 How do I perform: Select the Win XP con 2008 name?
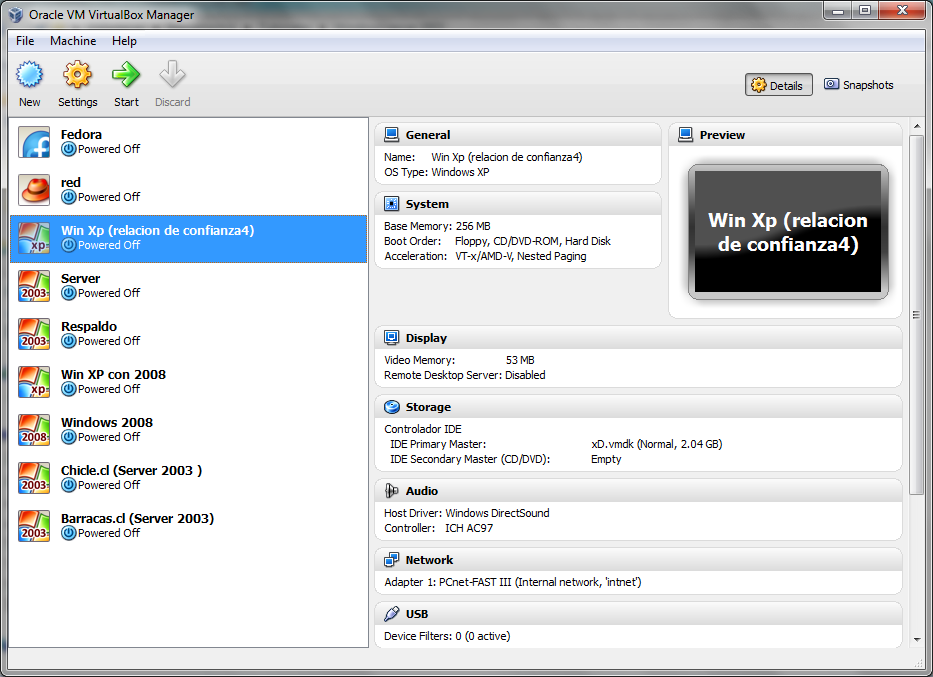click(x=113, y=375)
